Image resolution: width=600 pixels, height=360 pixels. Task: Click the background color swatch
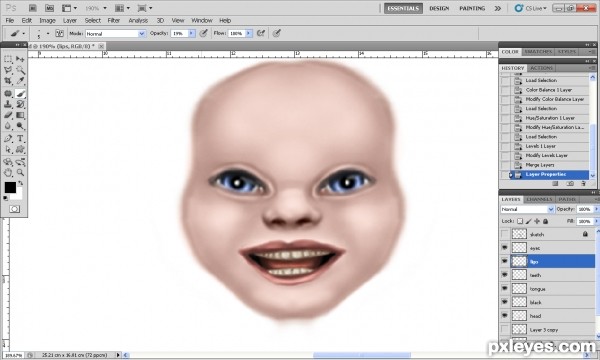tap(19, 195)
